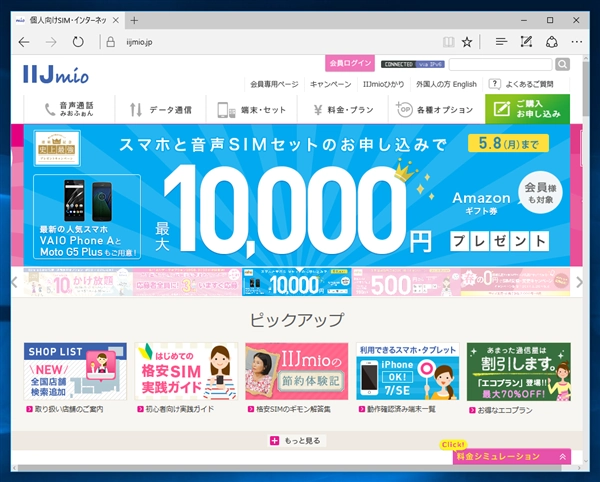Image resolution: width=600 pixels, height=482 pixels.
Task: Add page to favorites with star icon
Action: (x=467, y=42)
